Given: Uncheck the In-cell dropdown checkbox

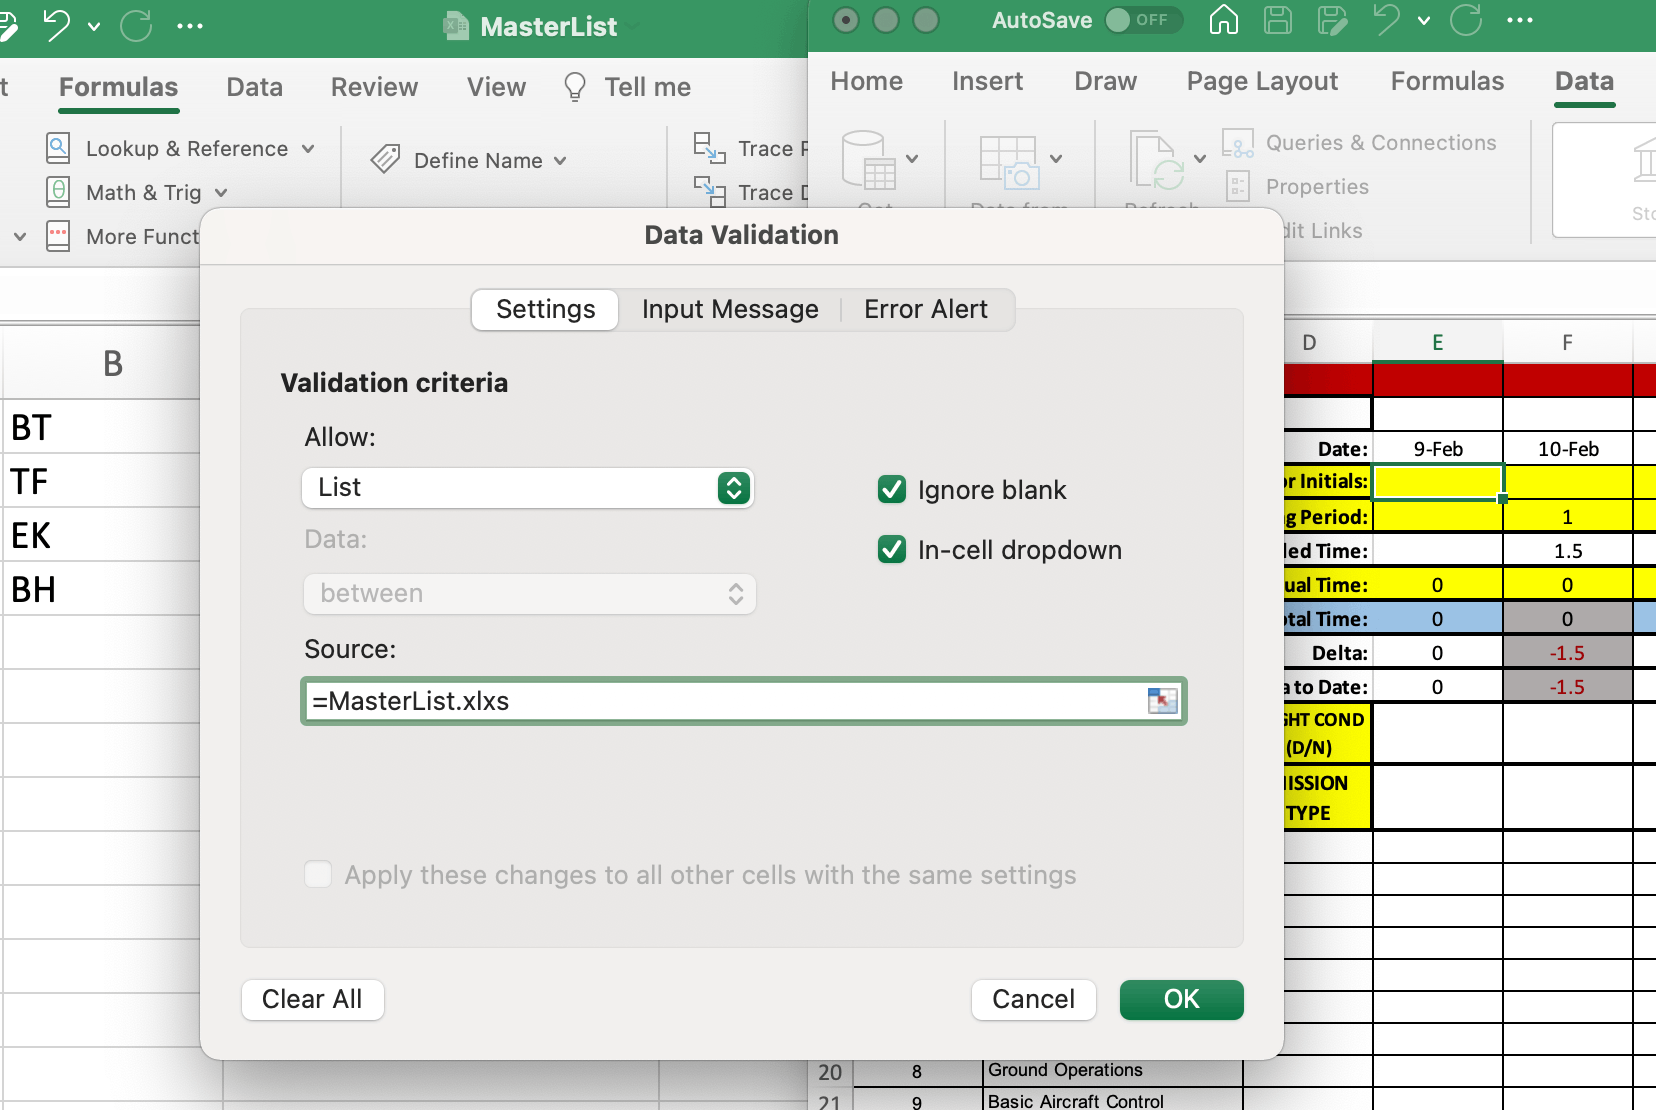Looking at the screenshot, I should coord(891,550).
